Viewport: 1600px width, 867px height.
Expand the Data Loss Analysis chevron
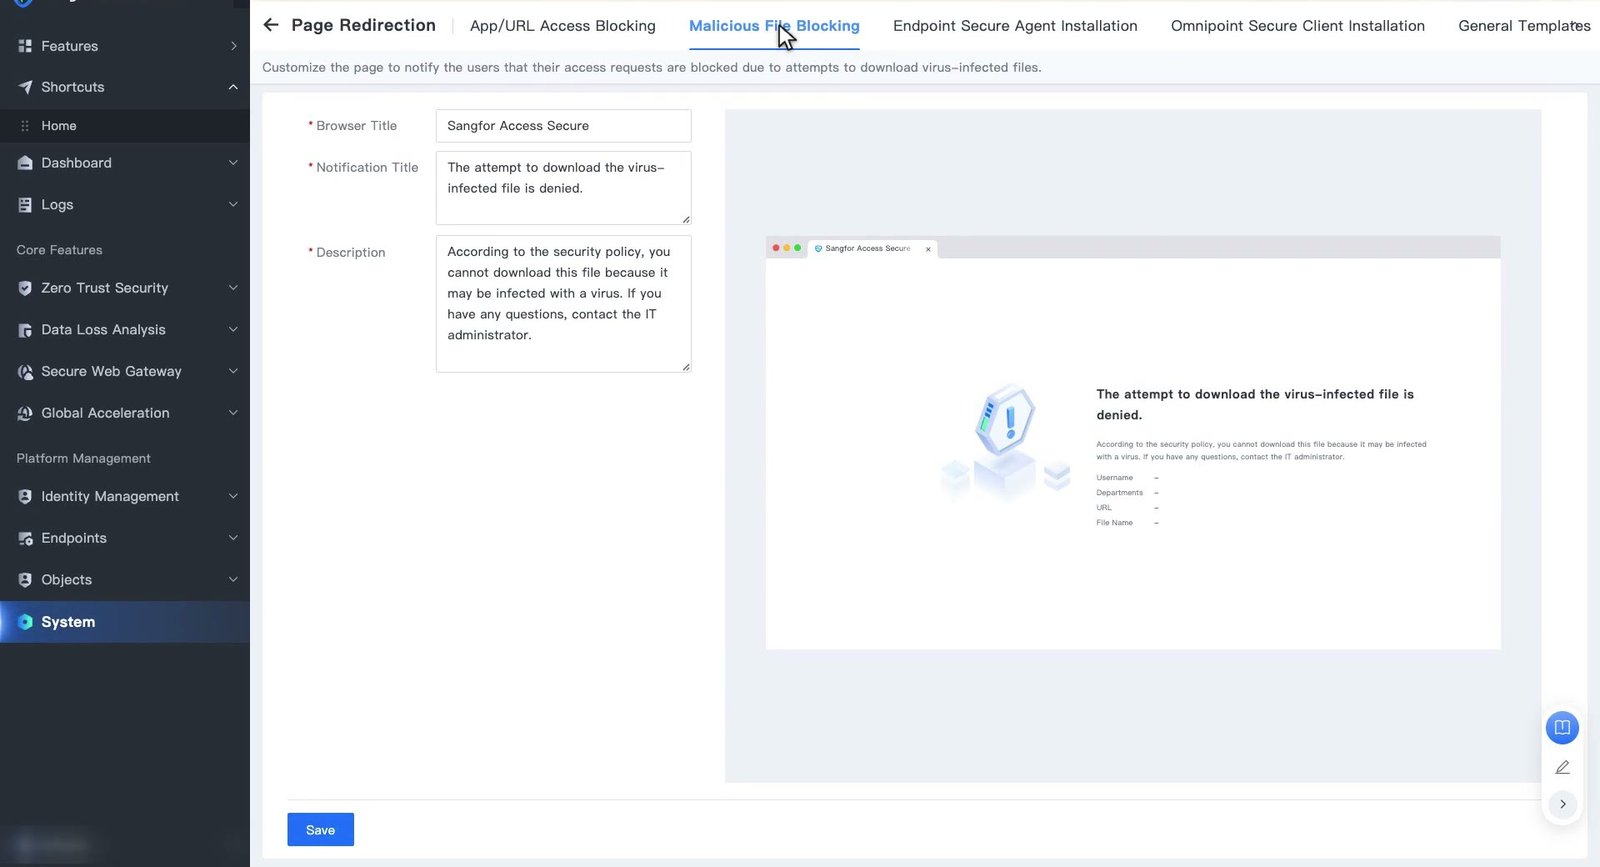233,330
